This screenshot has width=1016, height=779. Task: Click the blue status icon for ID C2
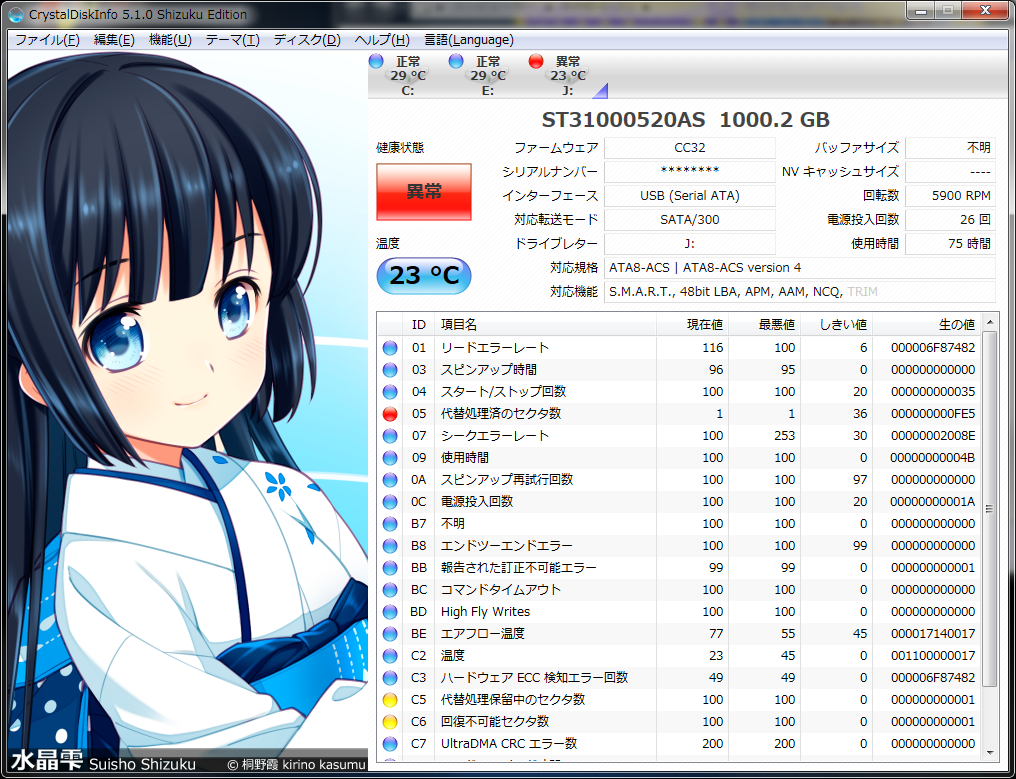[390, 656]
